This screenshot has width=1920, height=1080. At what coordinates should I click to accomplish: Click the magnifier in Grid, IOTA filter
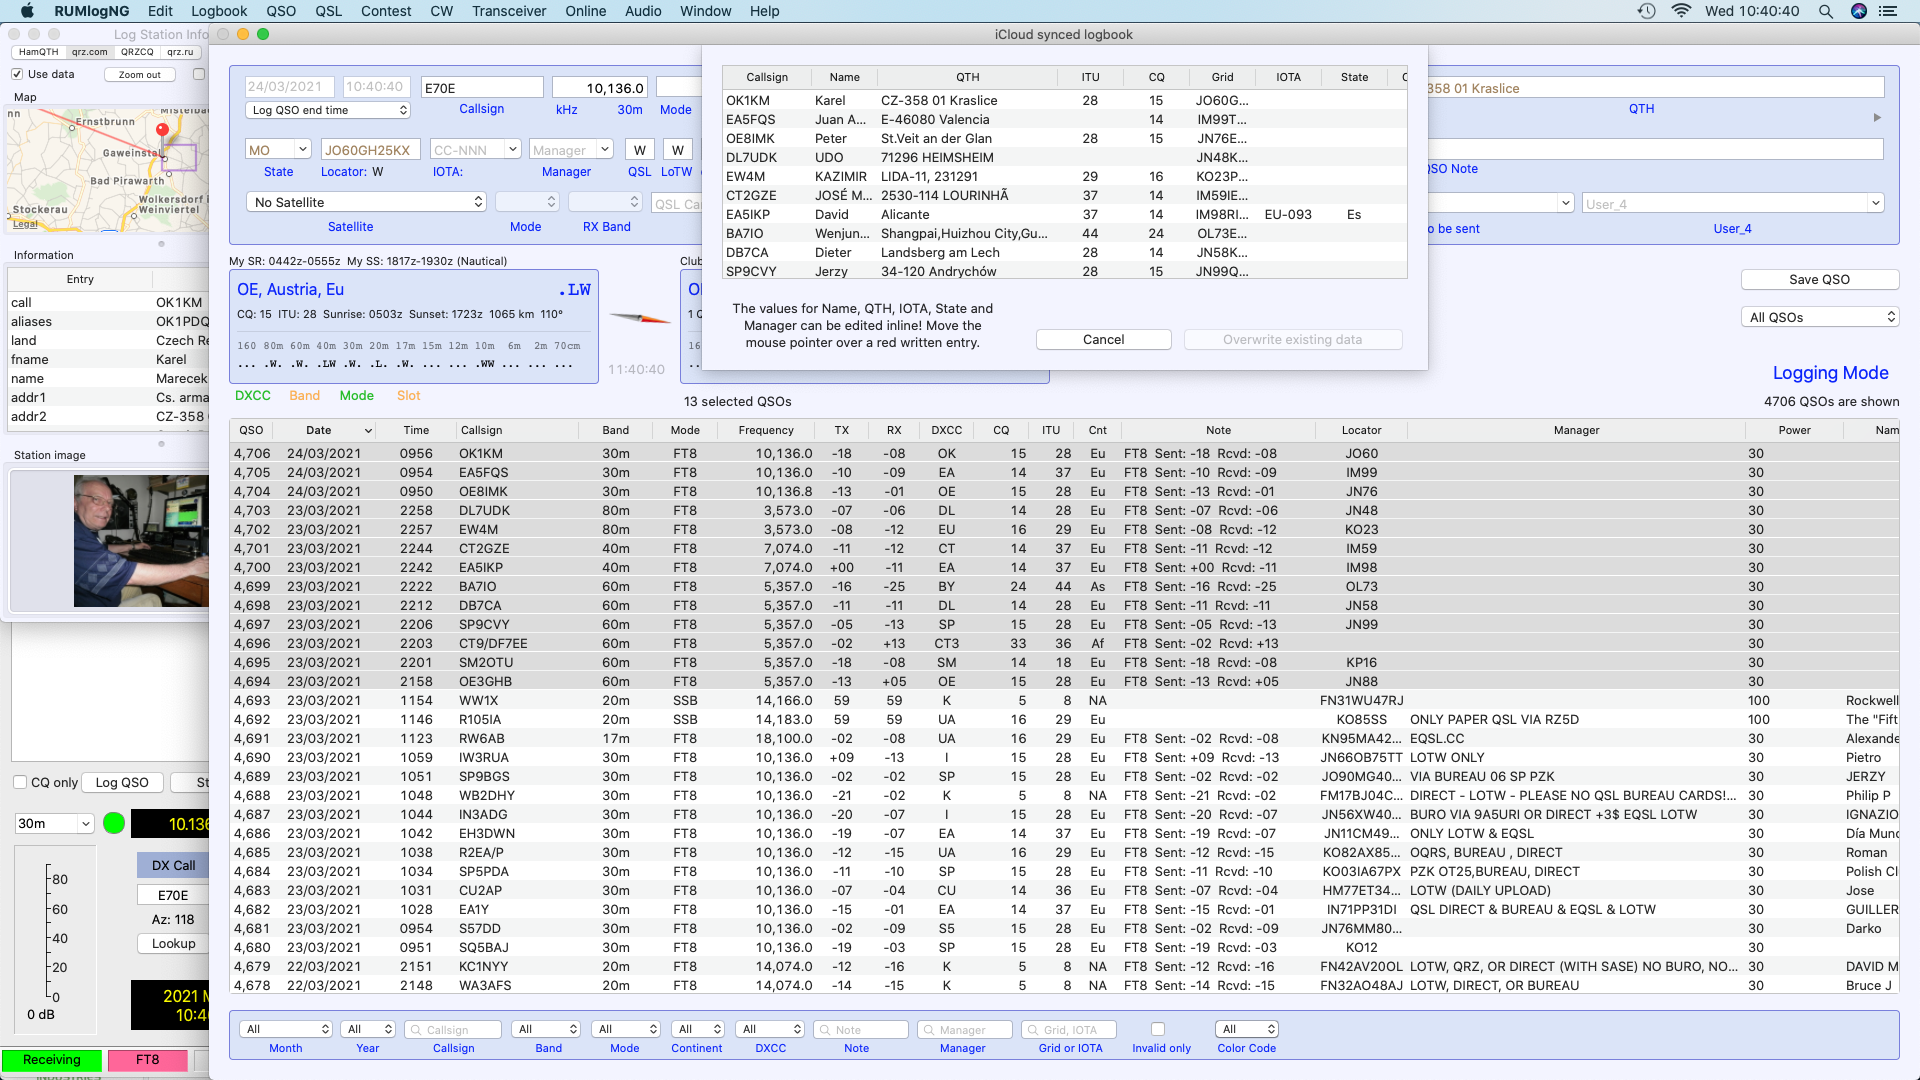pos(1033,1030)
